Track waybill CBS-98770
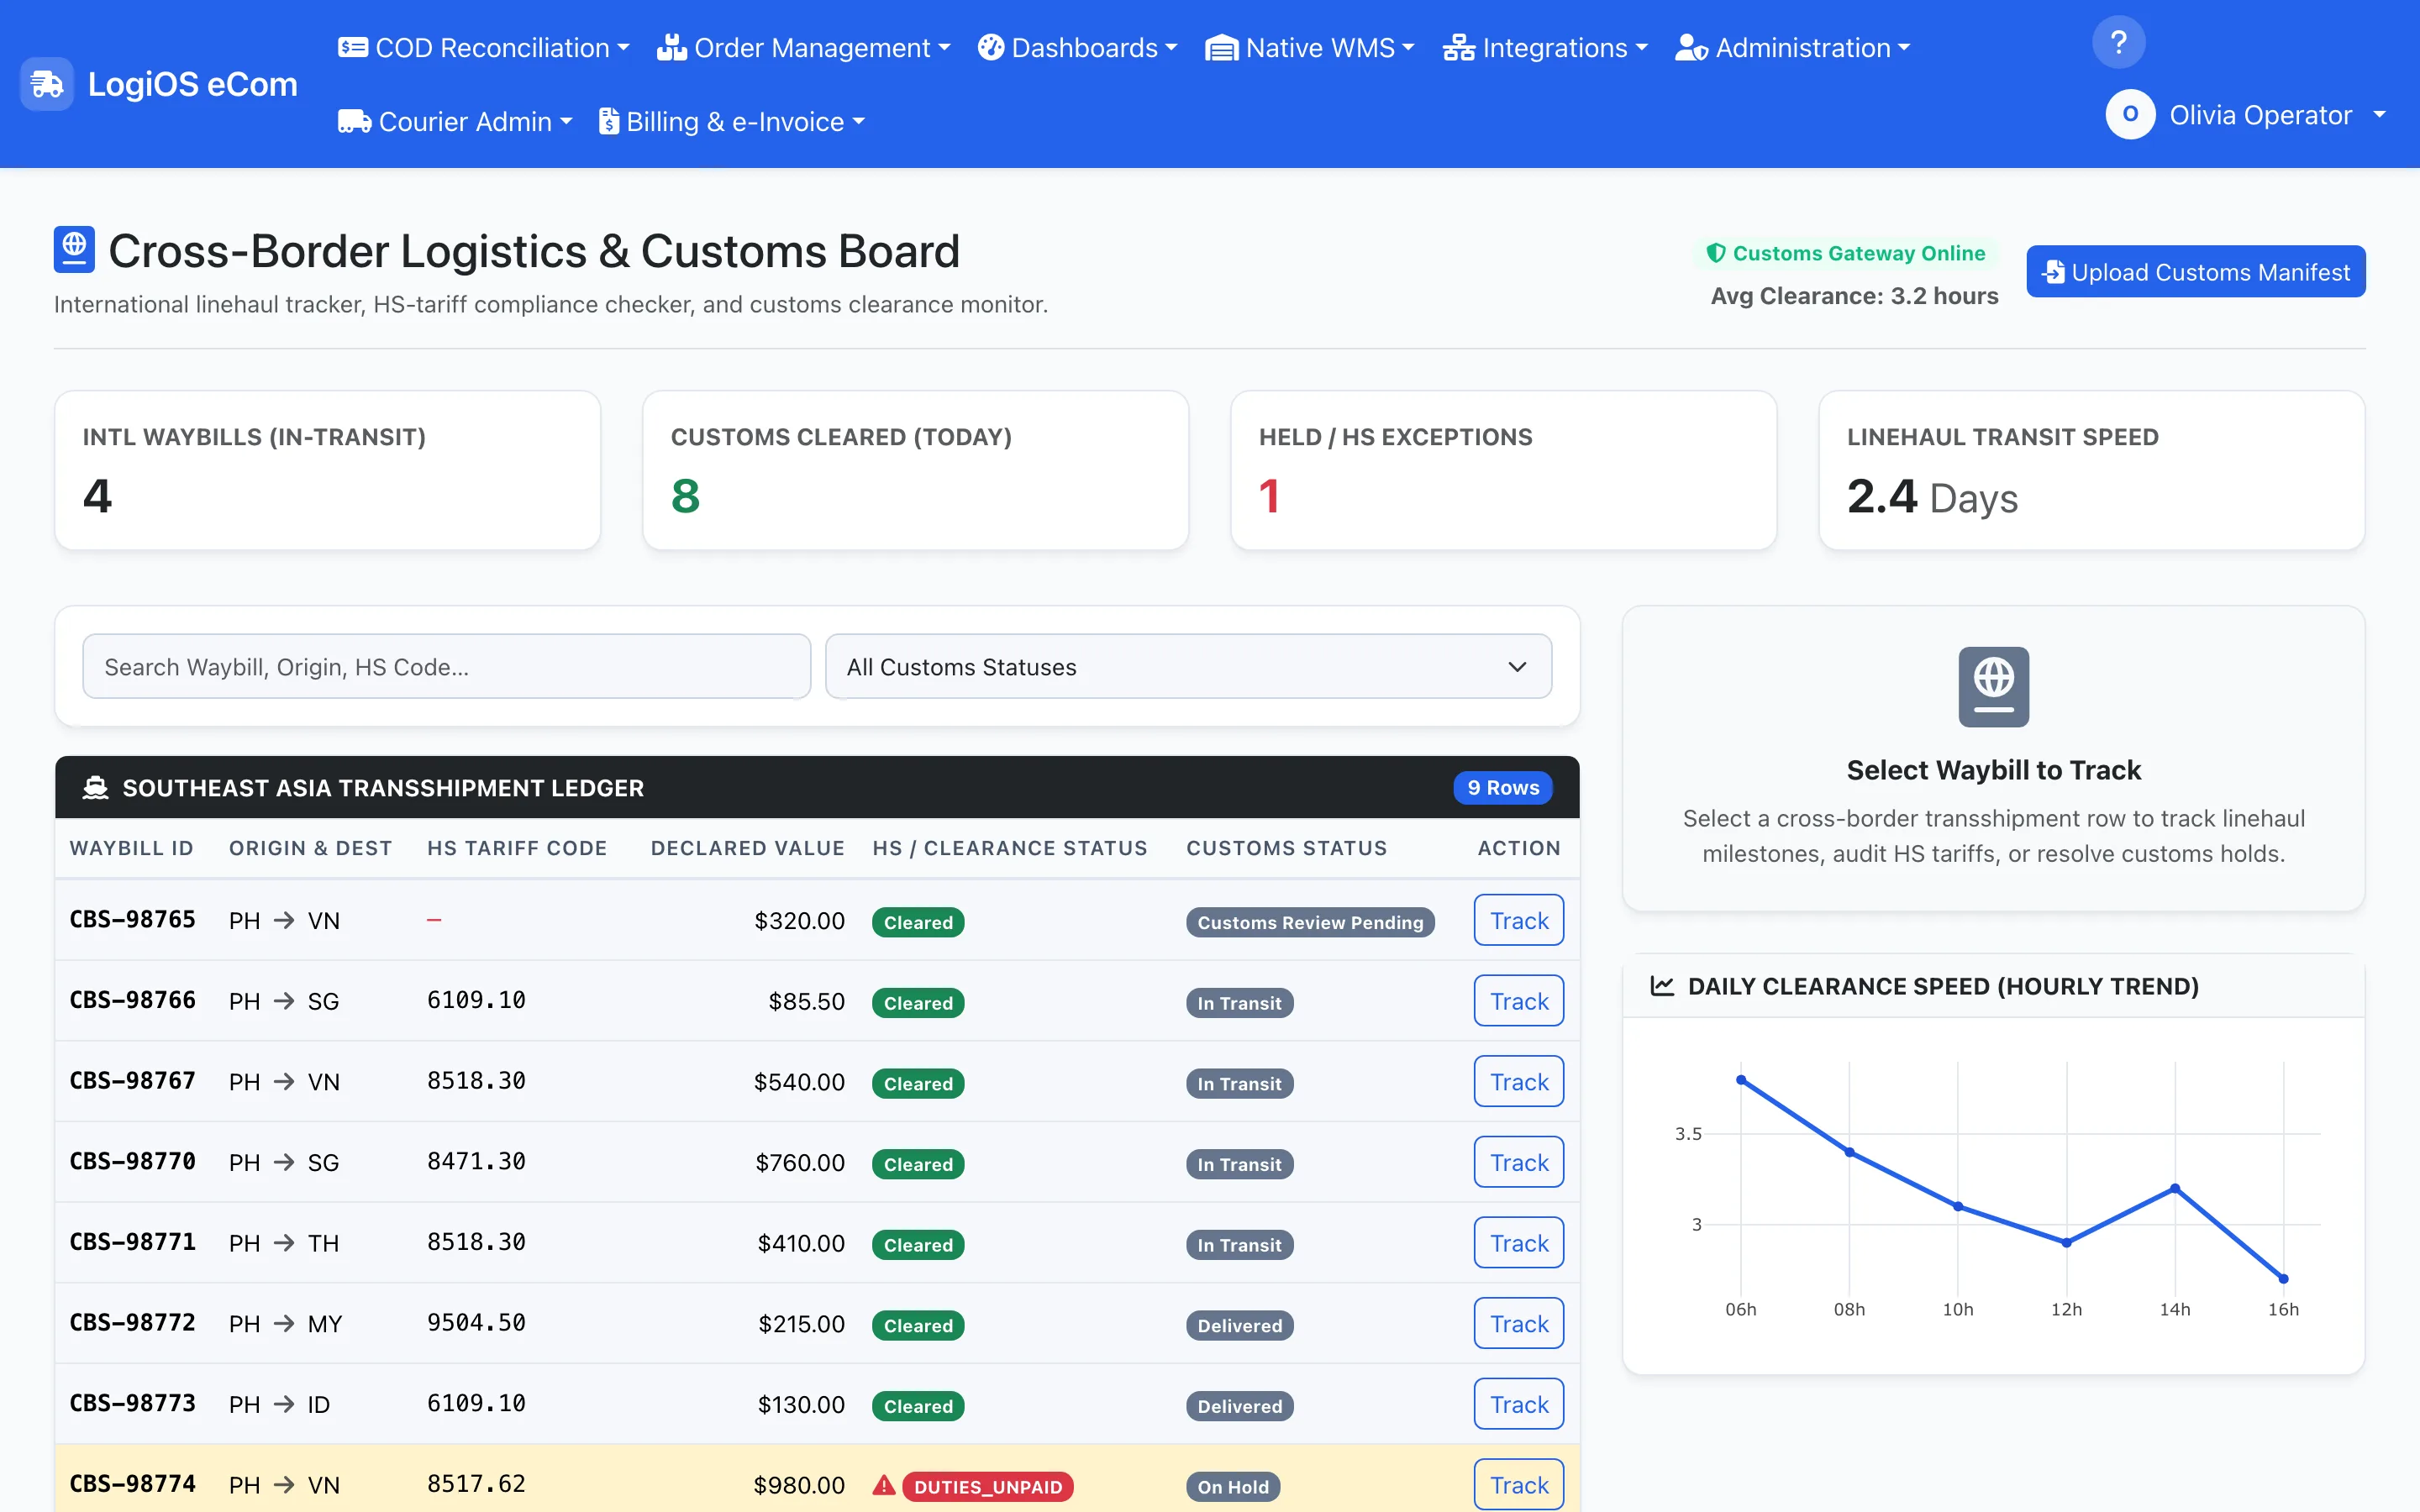The width and height of the screenshot is (2420, 1512). 1518,1162
